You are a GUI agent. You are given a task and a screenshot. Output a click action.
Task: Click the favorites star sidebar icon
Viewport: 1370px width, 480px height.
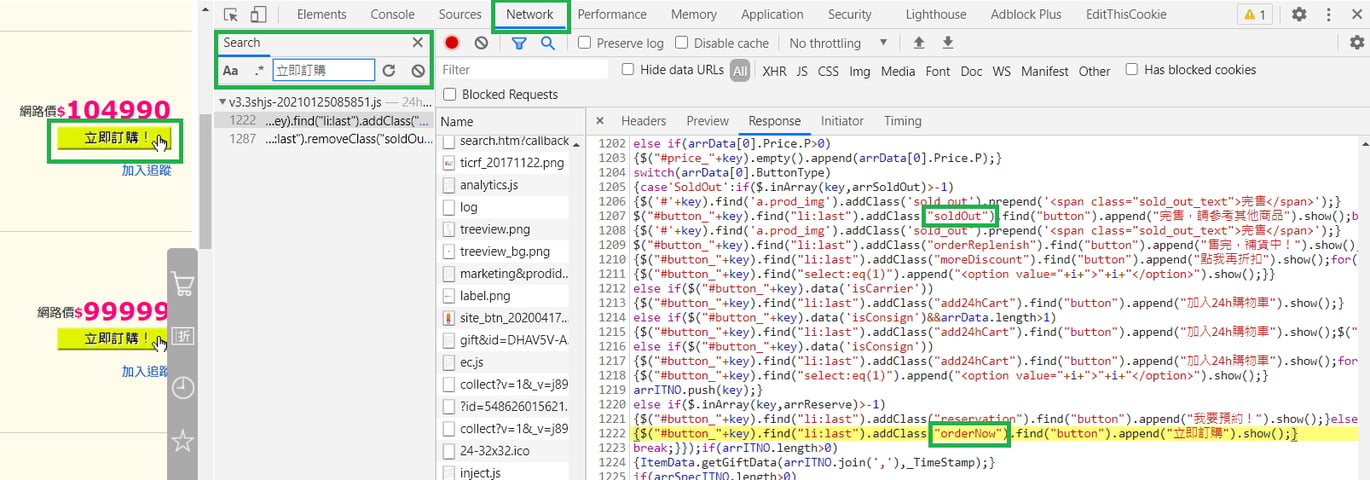tap(183, 440)
